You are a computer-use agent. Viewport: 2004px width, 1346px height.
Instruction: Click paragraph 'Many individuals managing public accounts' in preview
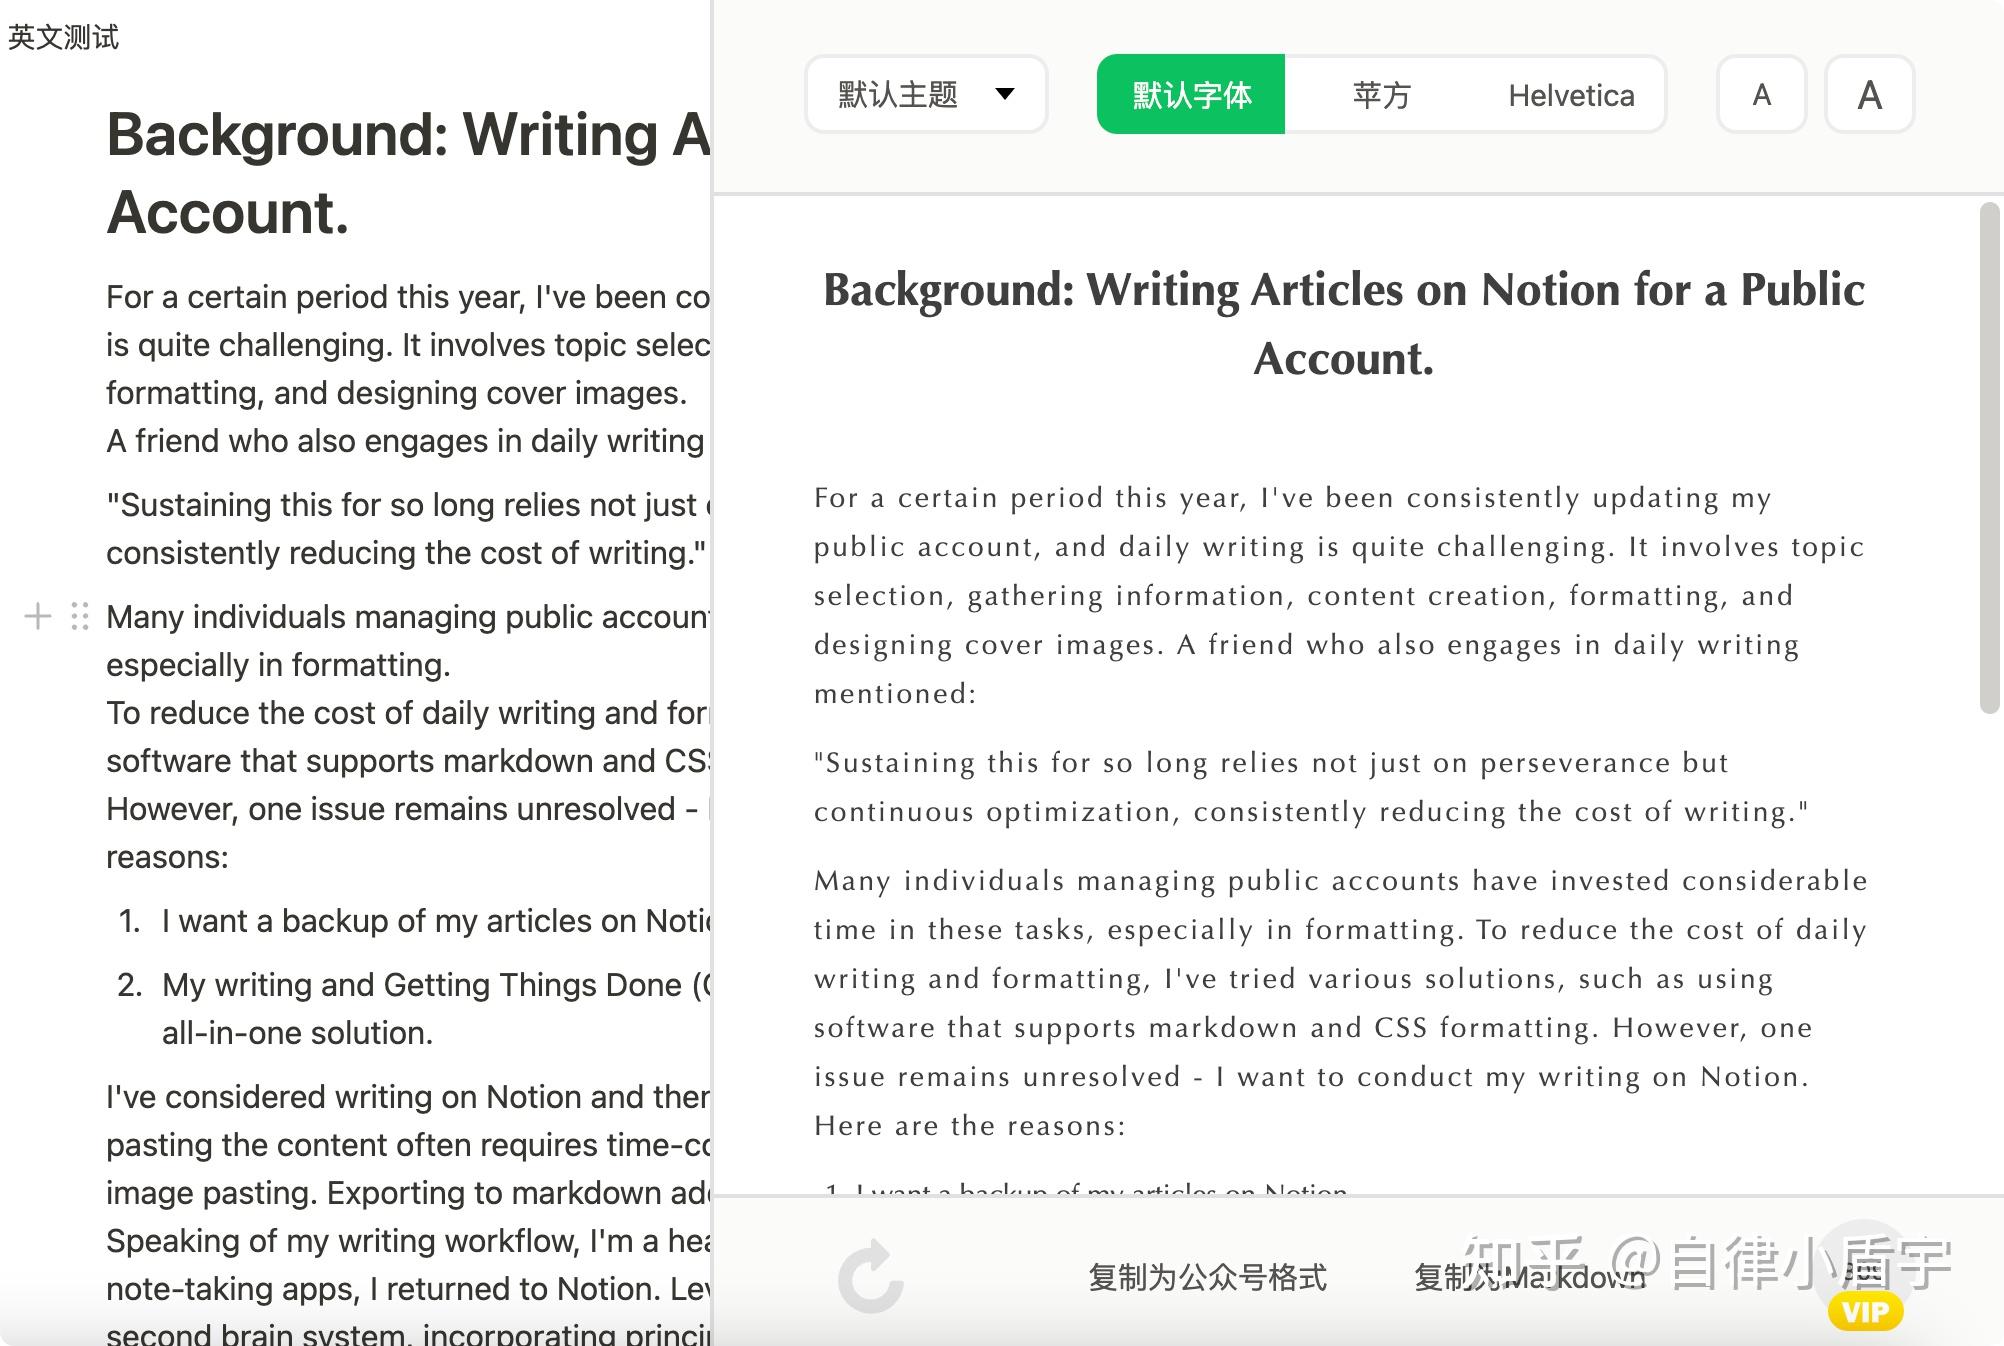[x=1340, y=1003]
